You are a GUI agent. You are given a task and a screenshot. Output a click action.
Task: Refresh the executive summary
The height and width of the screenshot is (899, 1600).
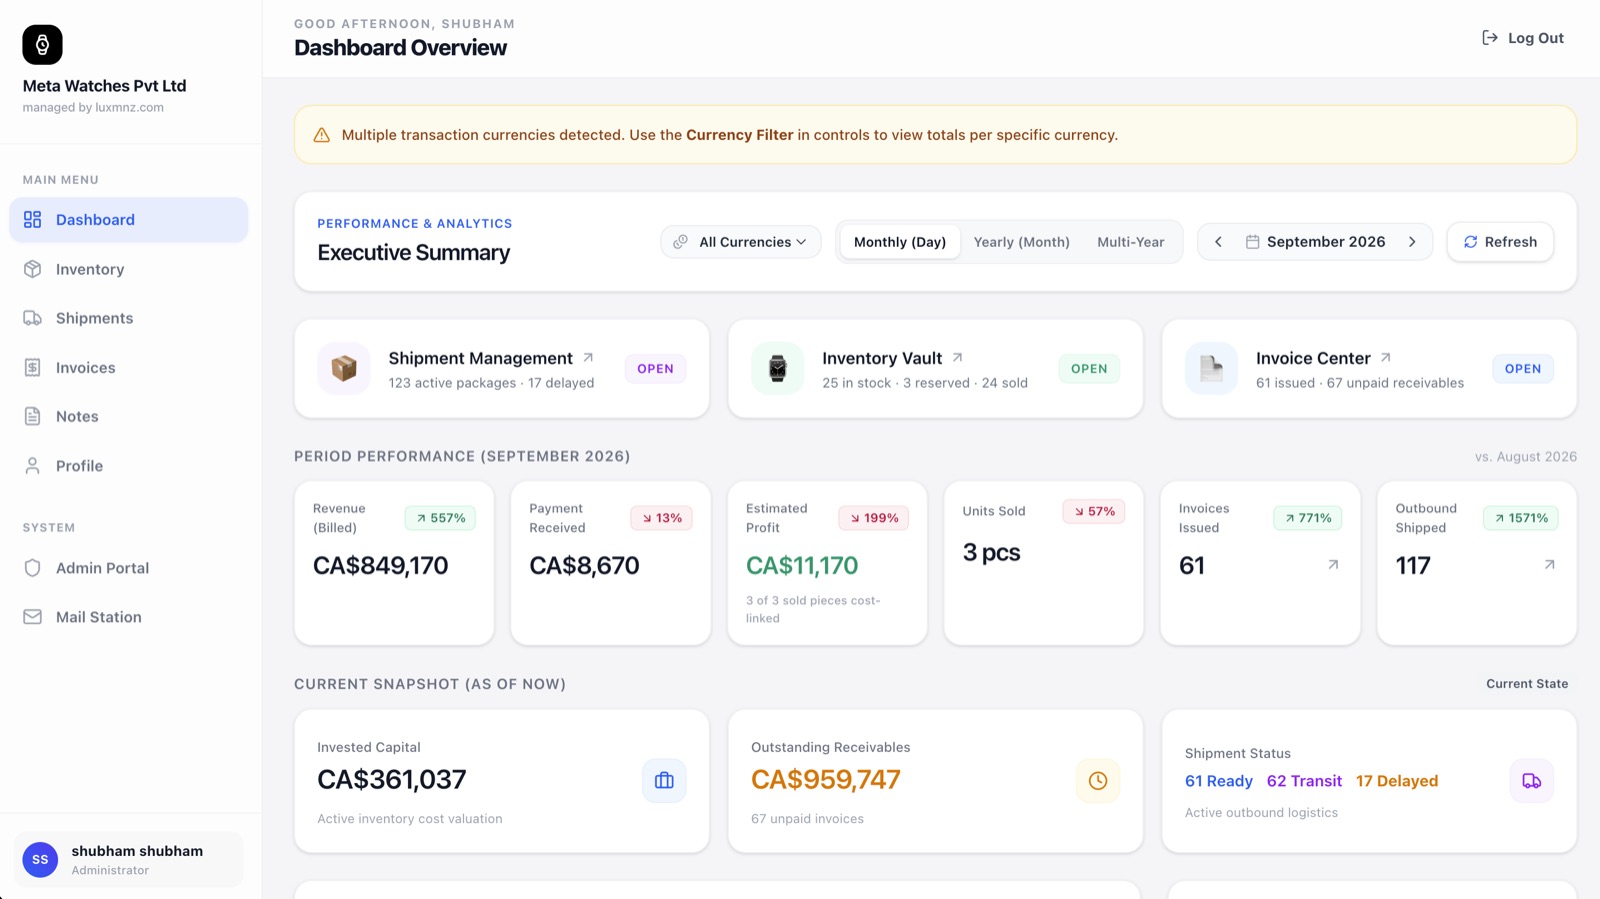tap(1500, 242)
